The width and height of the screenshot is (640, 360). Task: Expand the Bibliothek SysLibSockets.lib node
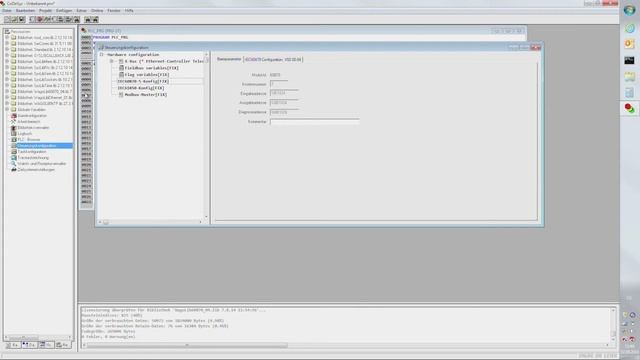(7, 79)
